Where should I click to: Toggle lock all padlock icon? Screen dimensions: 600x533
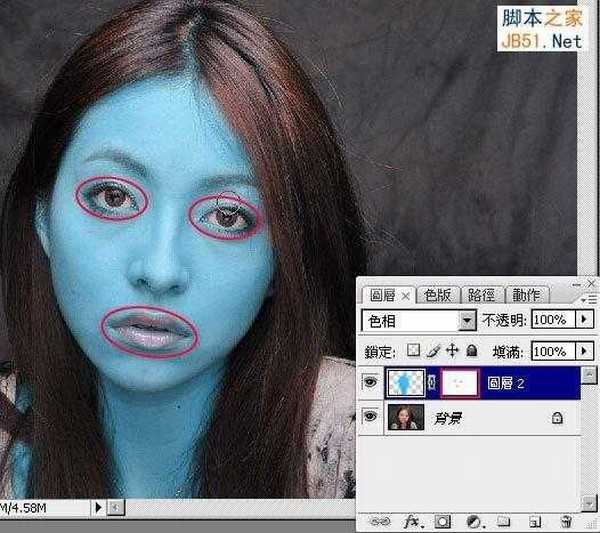(x=469, y=351)
